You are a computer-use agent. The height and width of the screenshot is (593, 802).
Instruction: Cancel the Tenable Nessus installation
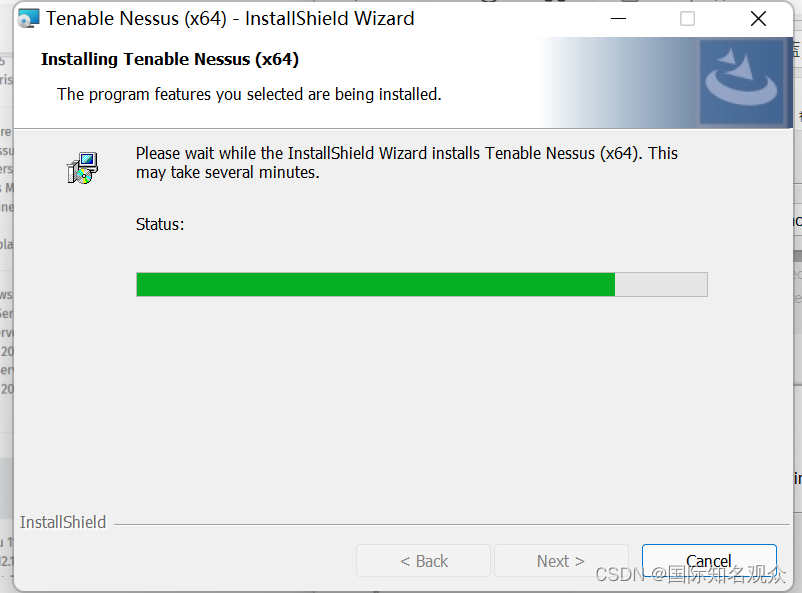709,561
